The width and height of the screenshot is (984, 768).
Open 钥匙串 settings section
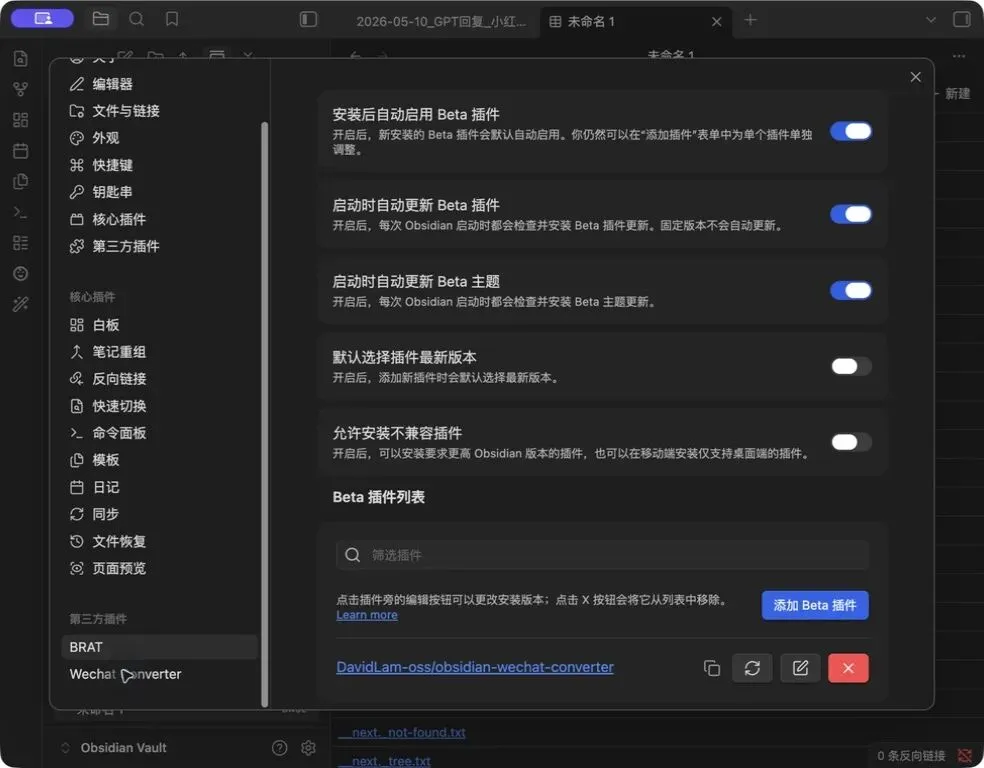click(x=101, y=192)
